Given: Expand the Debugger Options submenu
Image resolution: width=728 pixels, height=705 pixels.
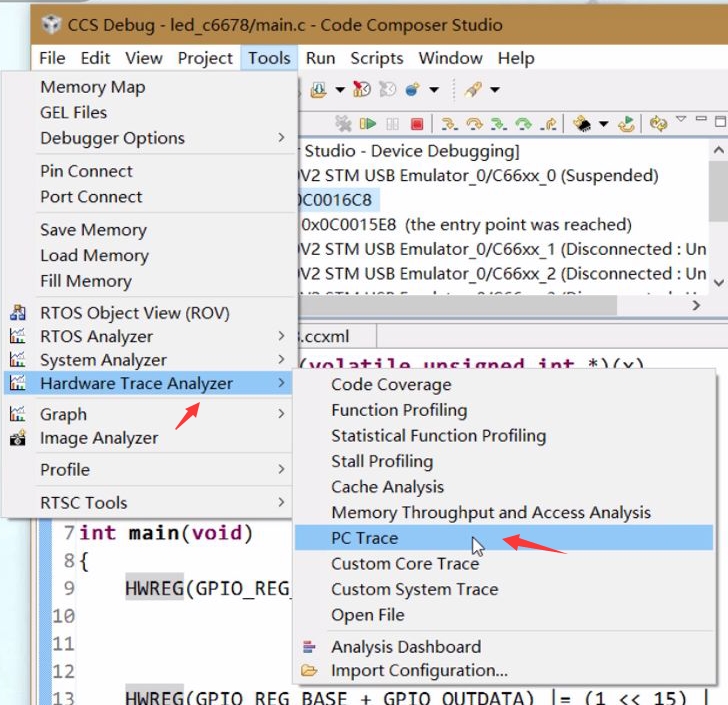Looking at the screenshot, I should coord(281,137).
